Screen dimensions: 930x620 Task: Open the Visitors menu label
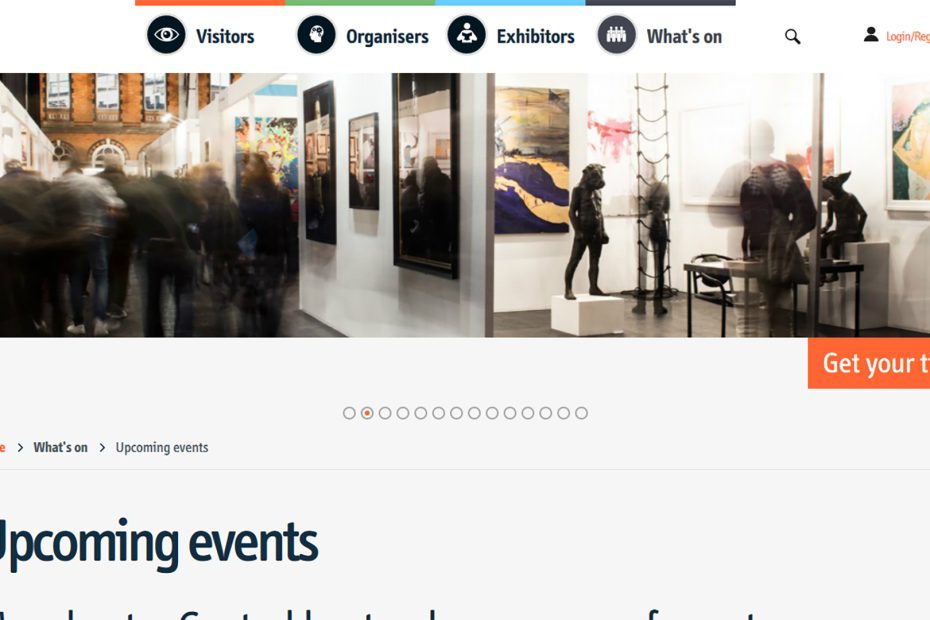tap(225, 37)
